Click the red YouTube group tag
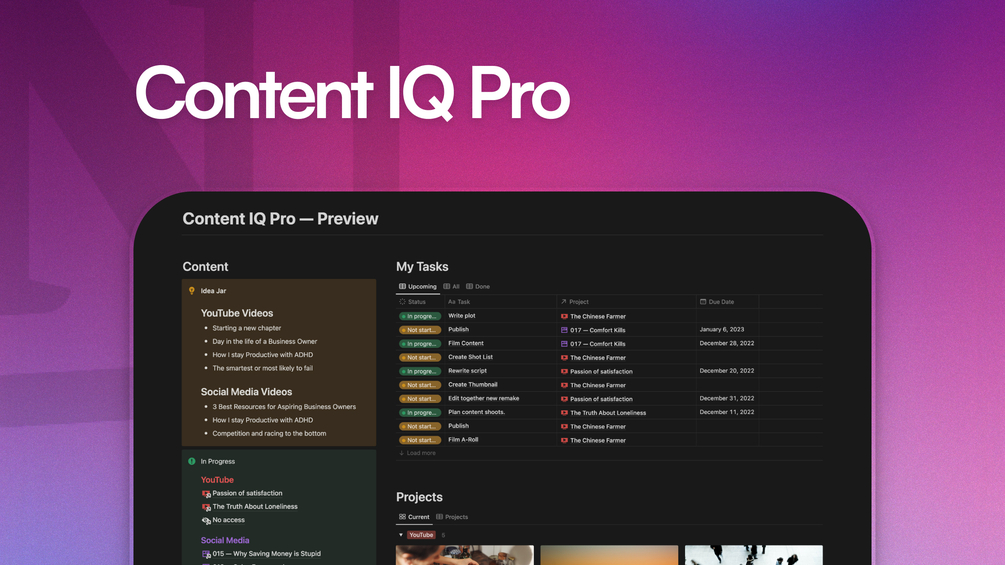The image size is (1005, 565). click(421, 535)
